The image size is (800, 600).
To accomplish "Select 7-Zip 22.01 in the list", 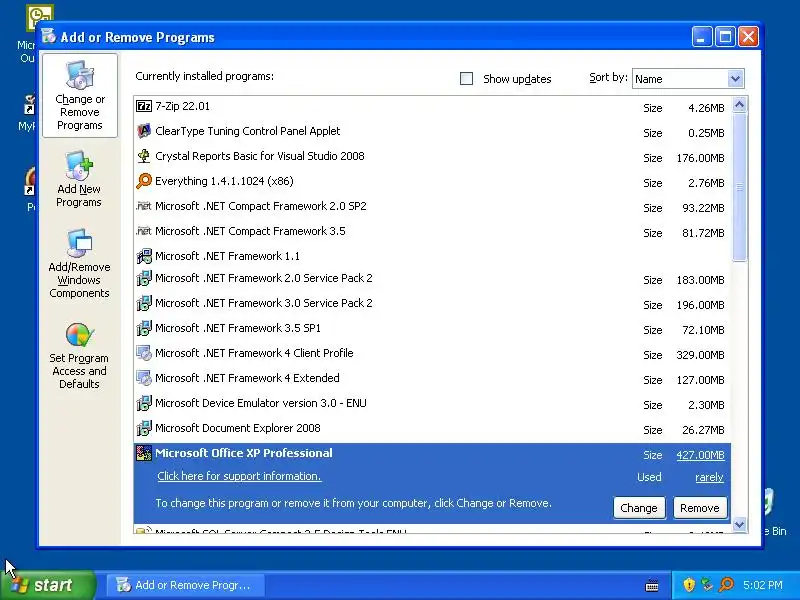I will (432, 107).
